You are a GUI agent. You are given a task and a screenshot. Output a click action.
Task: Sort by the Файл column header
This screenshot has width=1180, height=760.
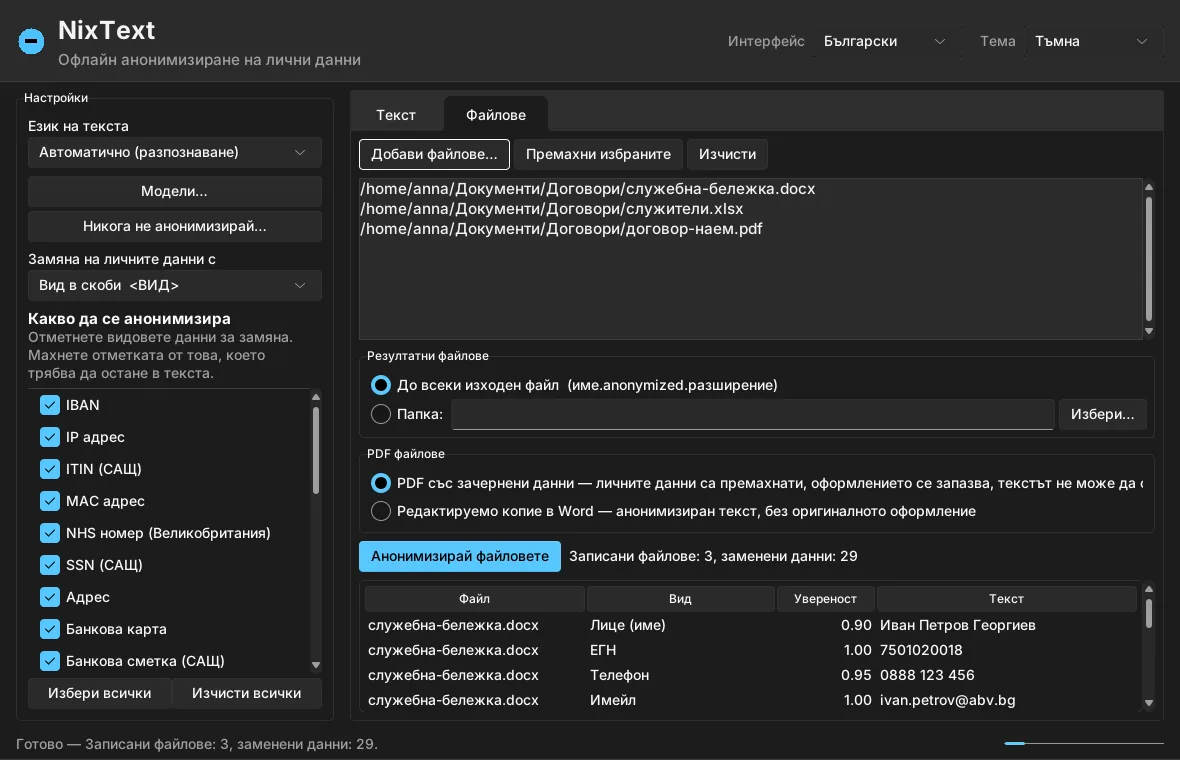point(475,599)
